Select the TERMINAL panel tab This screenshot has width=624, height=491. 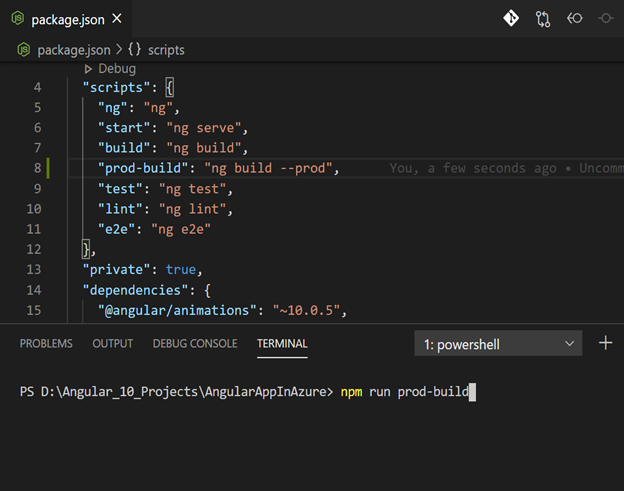[x=282, y=343]
